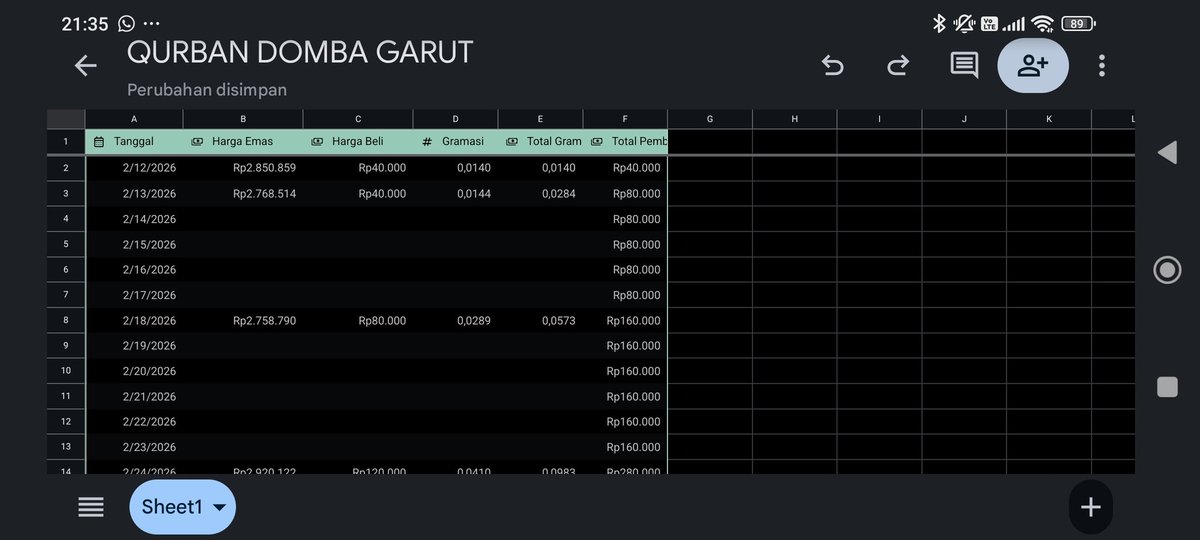This screenshot has height=540, width=1200.
Task: Select column E header
Action: pyautogui.click(x=540, y=119)
